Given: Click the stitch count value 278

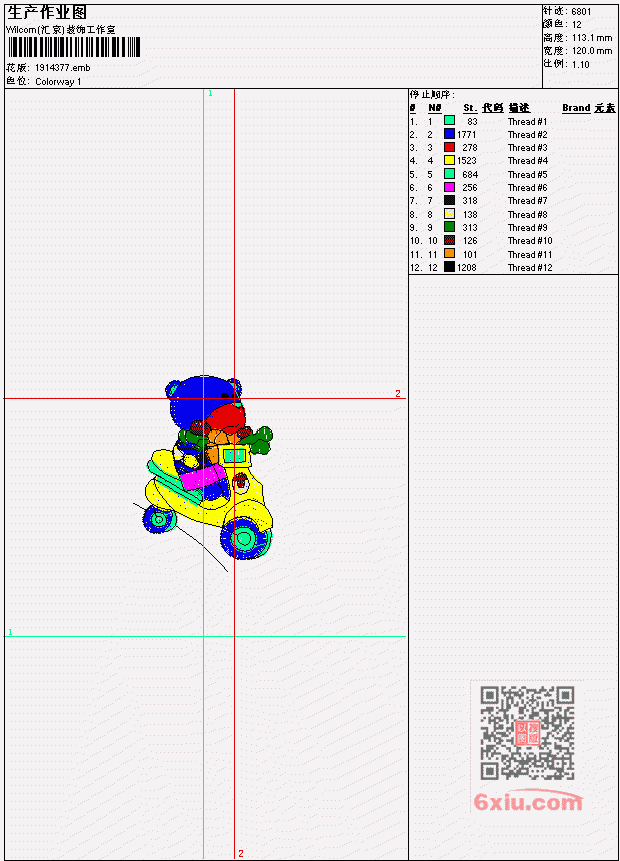Looking at the screenshot, I should click(470, 148).
